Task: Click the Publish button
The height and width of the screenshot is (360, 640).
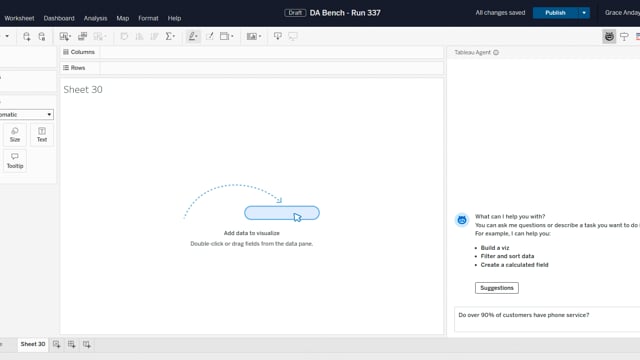Action: [556, 13]
